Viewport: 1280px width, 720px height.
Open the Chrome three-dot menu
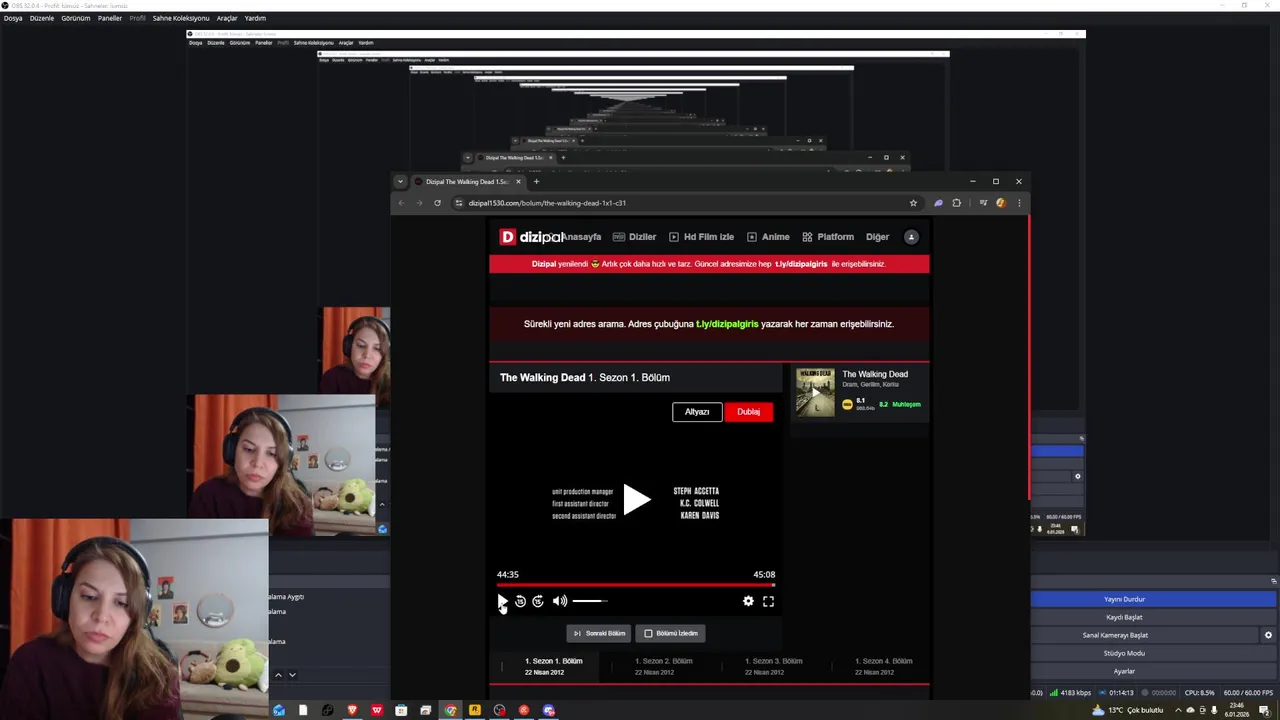1019,203
